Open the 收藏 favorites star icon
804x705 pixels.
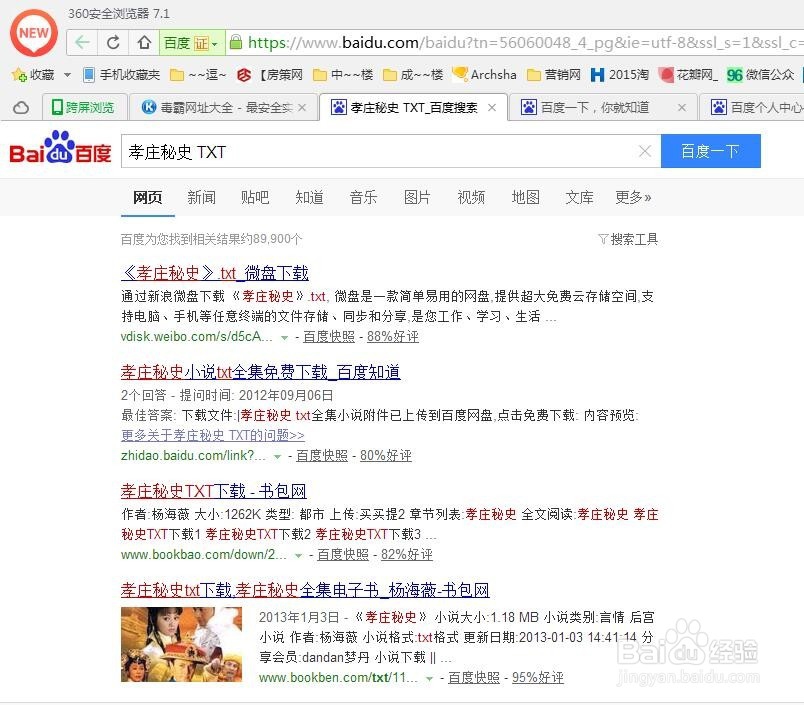19,75
